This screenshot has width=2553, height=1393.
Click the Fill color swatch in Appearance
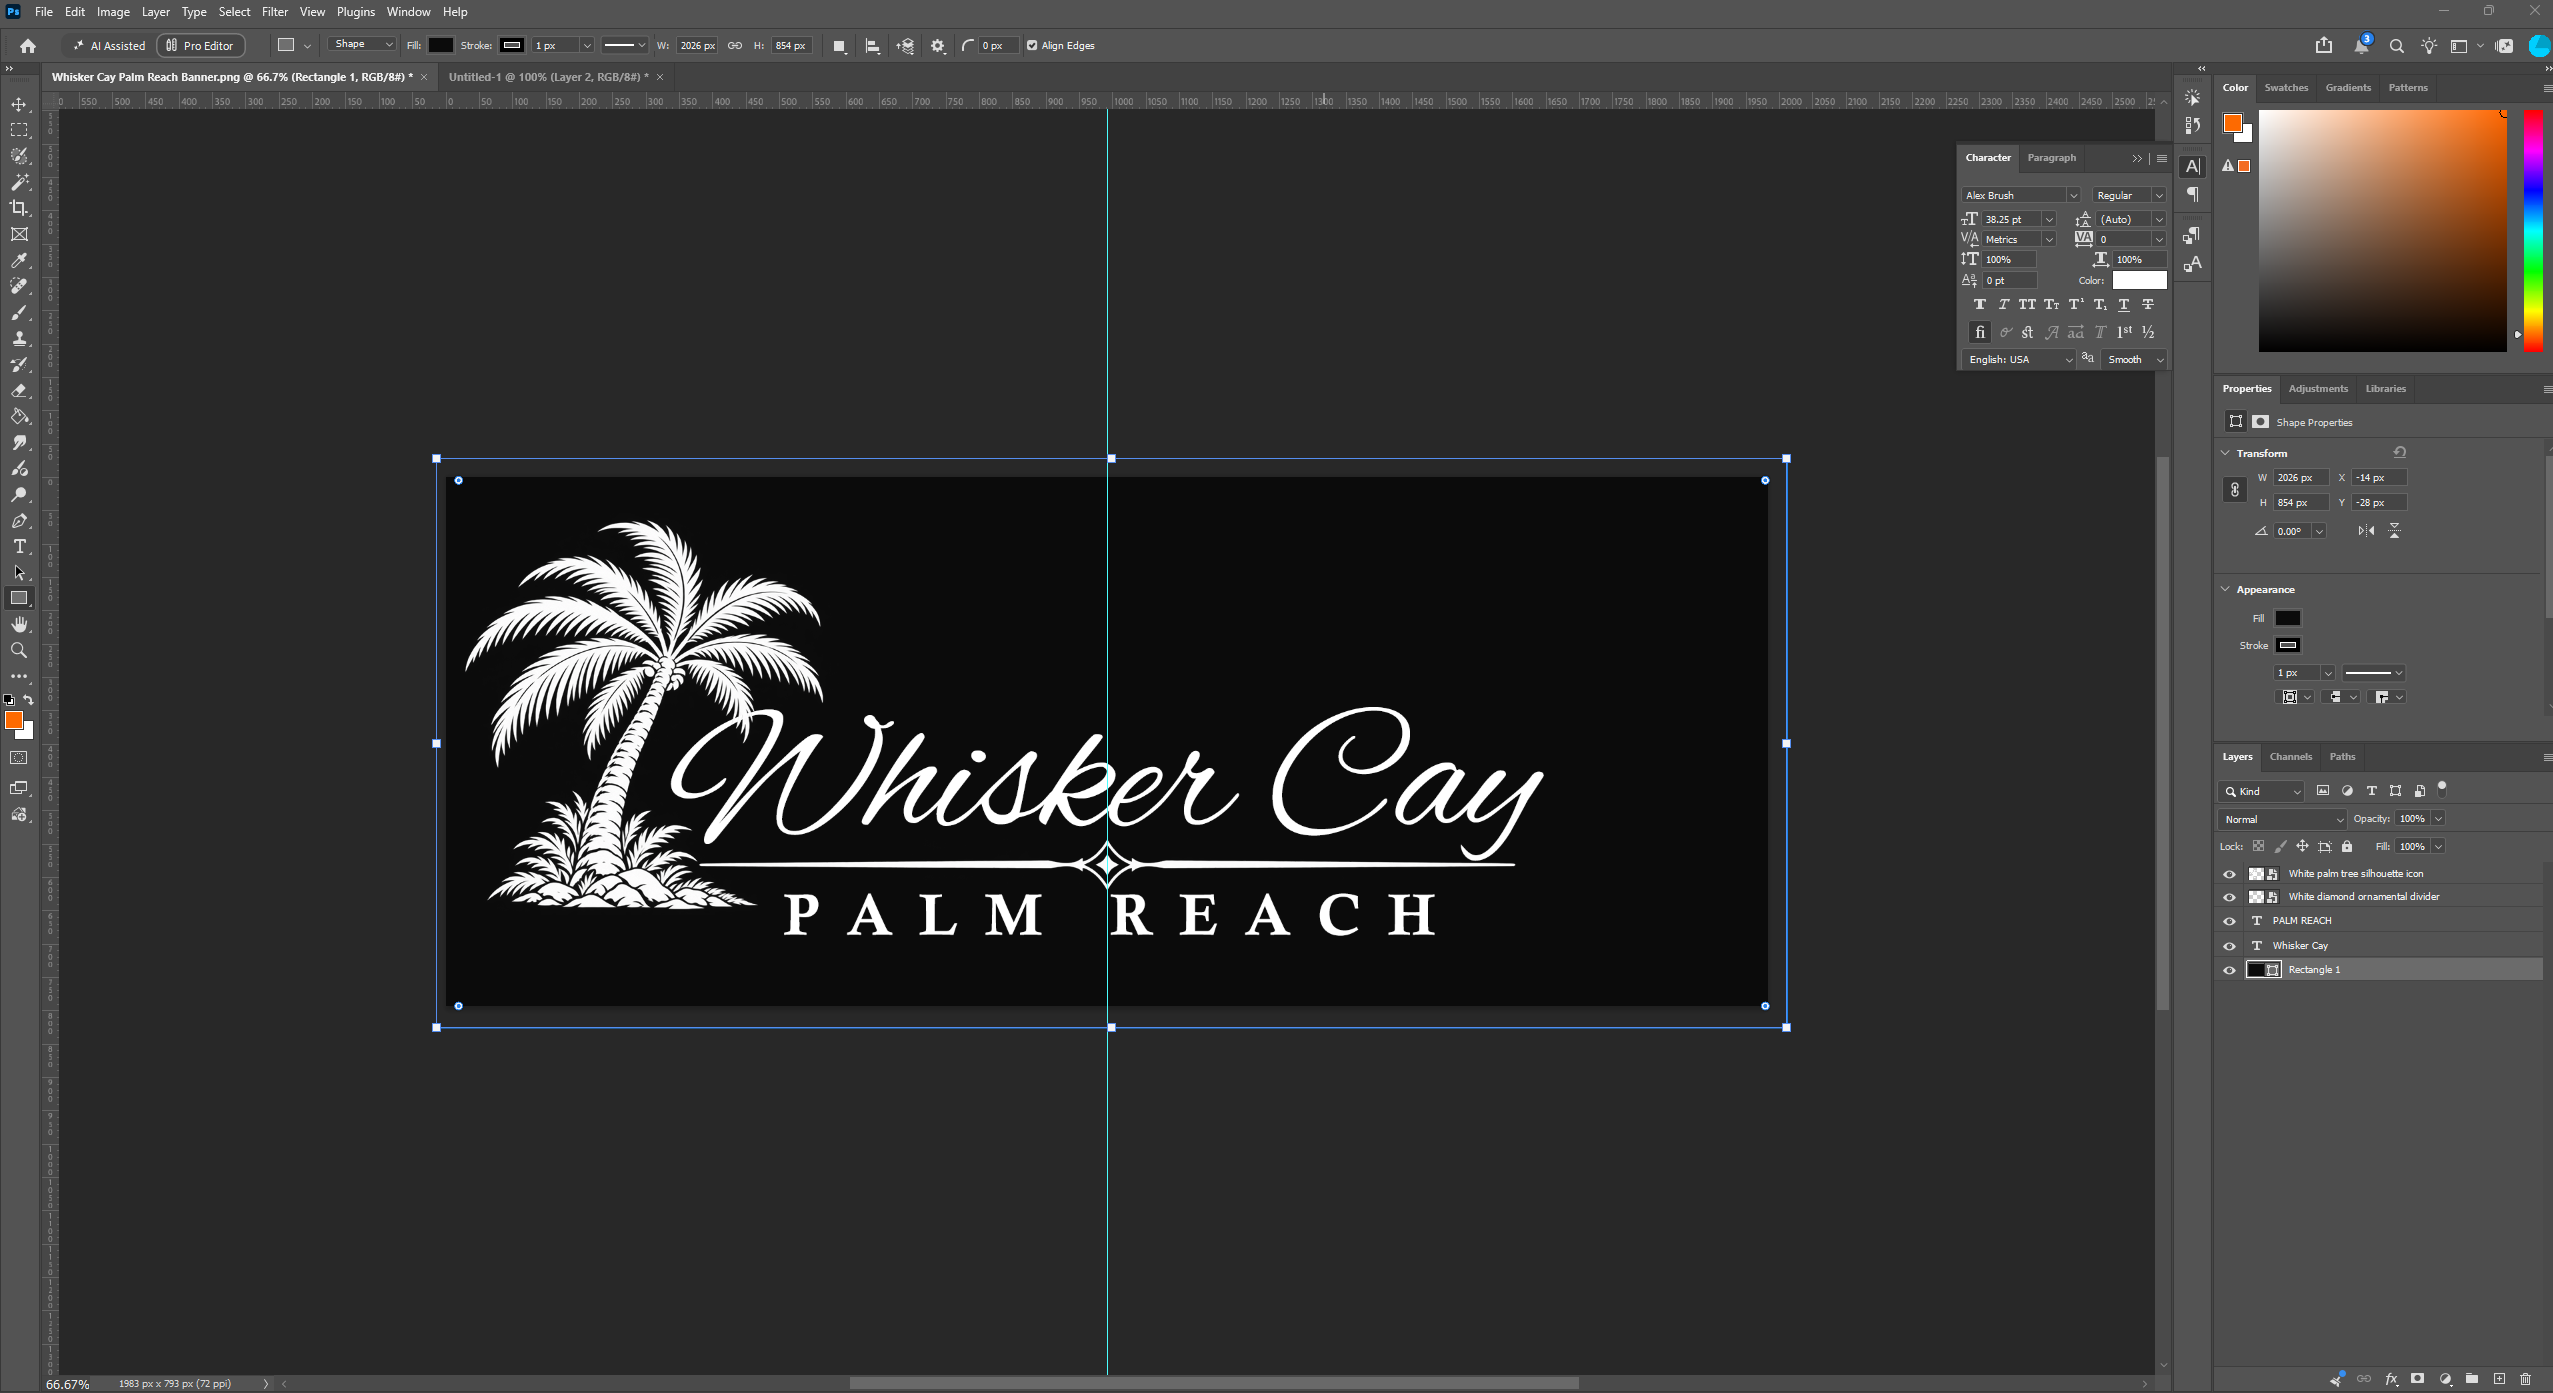pos(2287,618)
